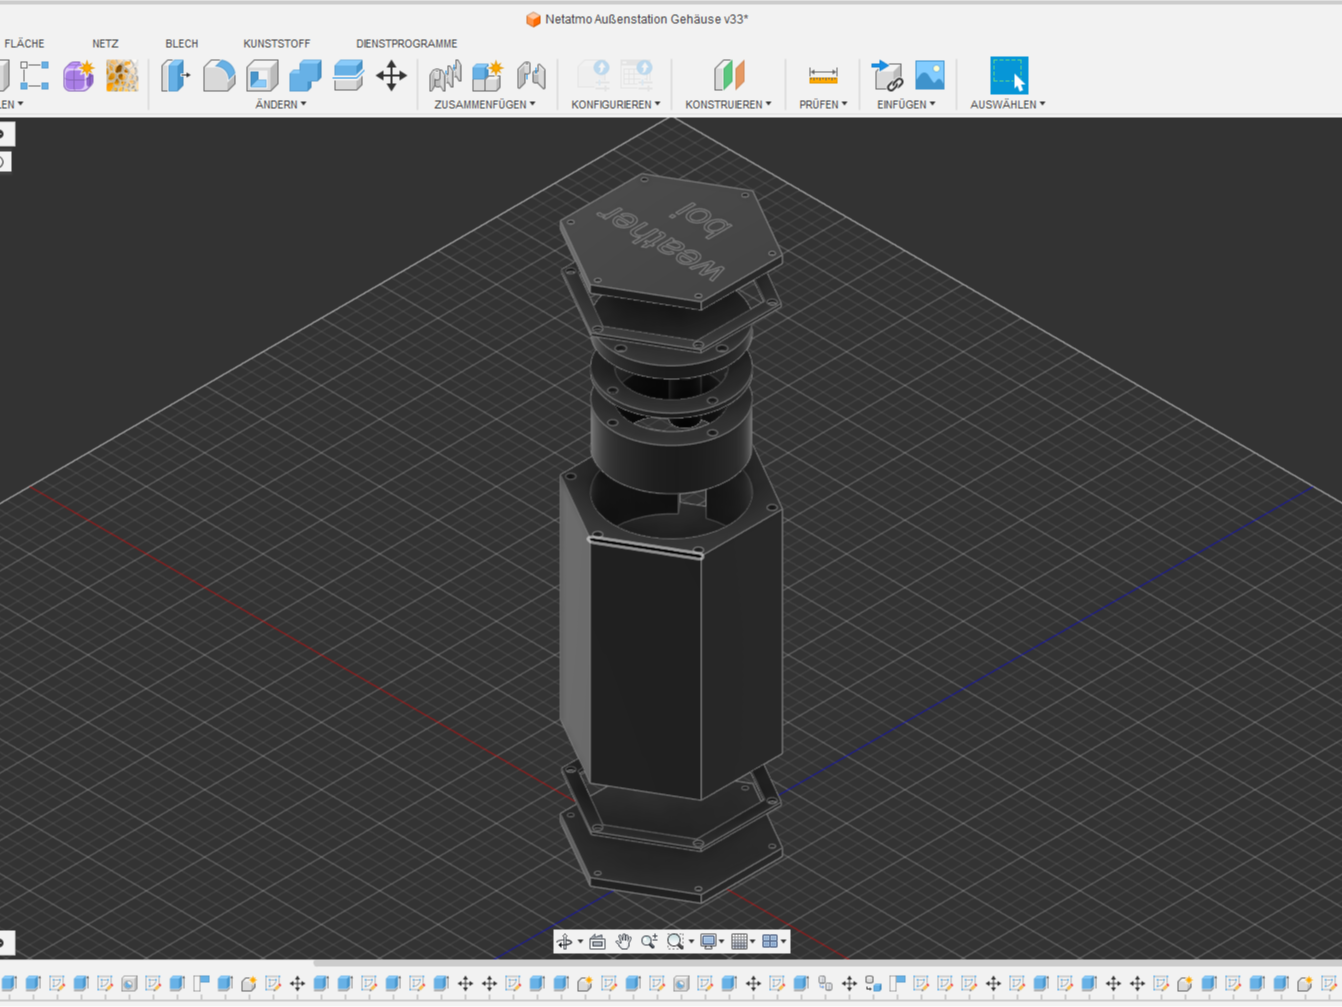Image resolution: width=1342 pixels, height=1007 pixels.
Task: Select the As-built Joint tool
Action: [x=531, y=75]
